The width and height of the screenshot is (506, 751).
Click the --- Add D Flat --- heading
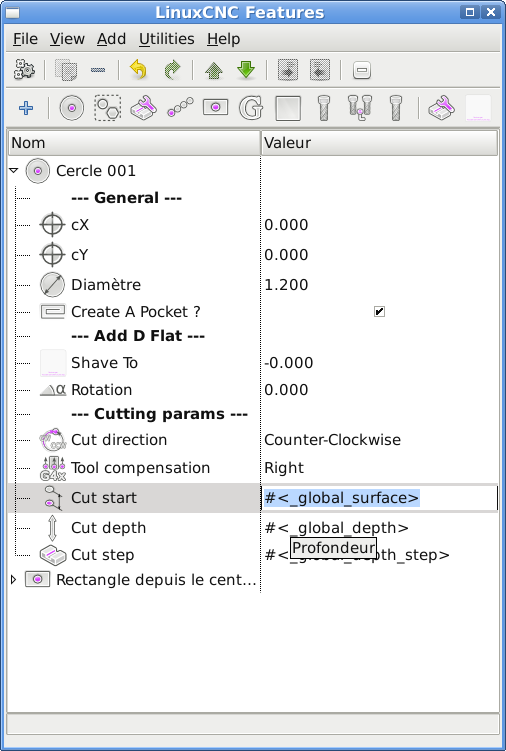[138, 336]
